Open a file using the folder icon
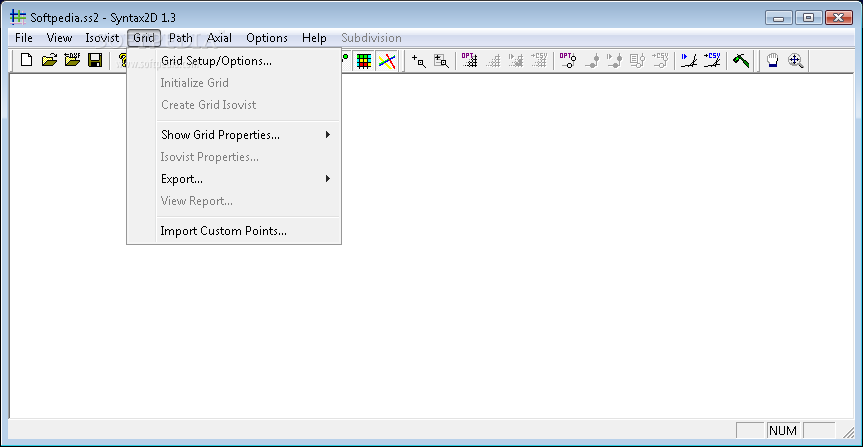The height and width of the screenshot is (447, 863). (50, 60)
